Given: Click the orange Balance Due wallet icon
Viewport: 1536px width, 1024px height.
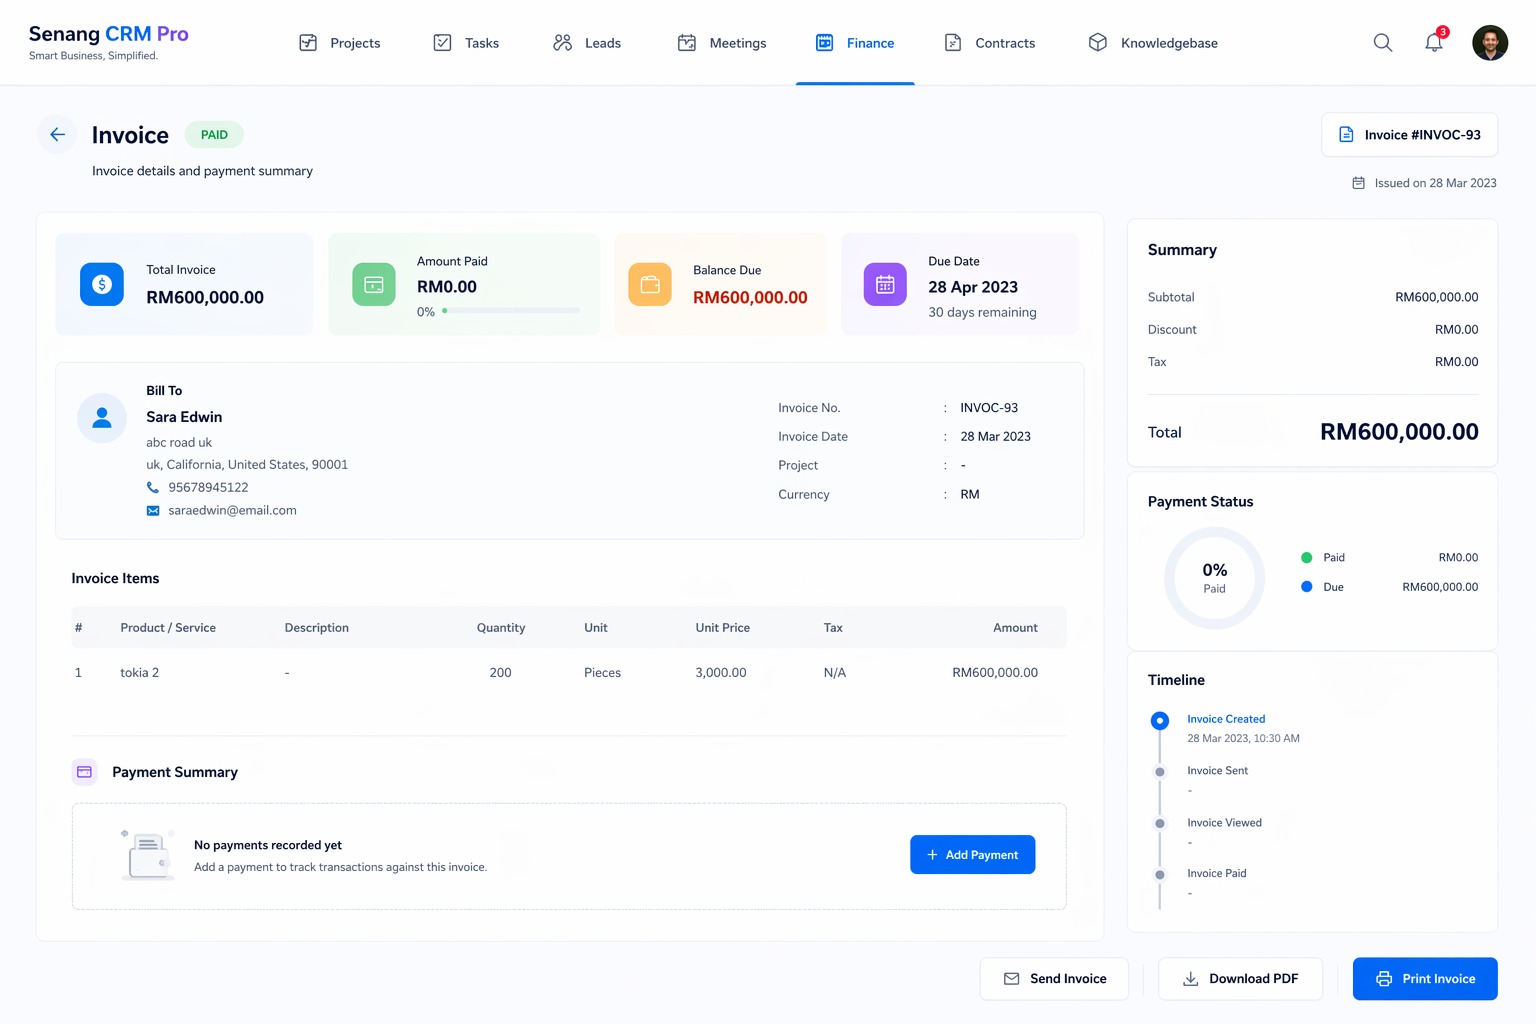Looking at the screenshot, I should click(650, 285).
